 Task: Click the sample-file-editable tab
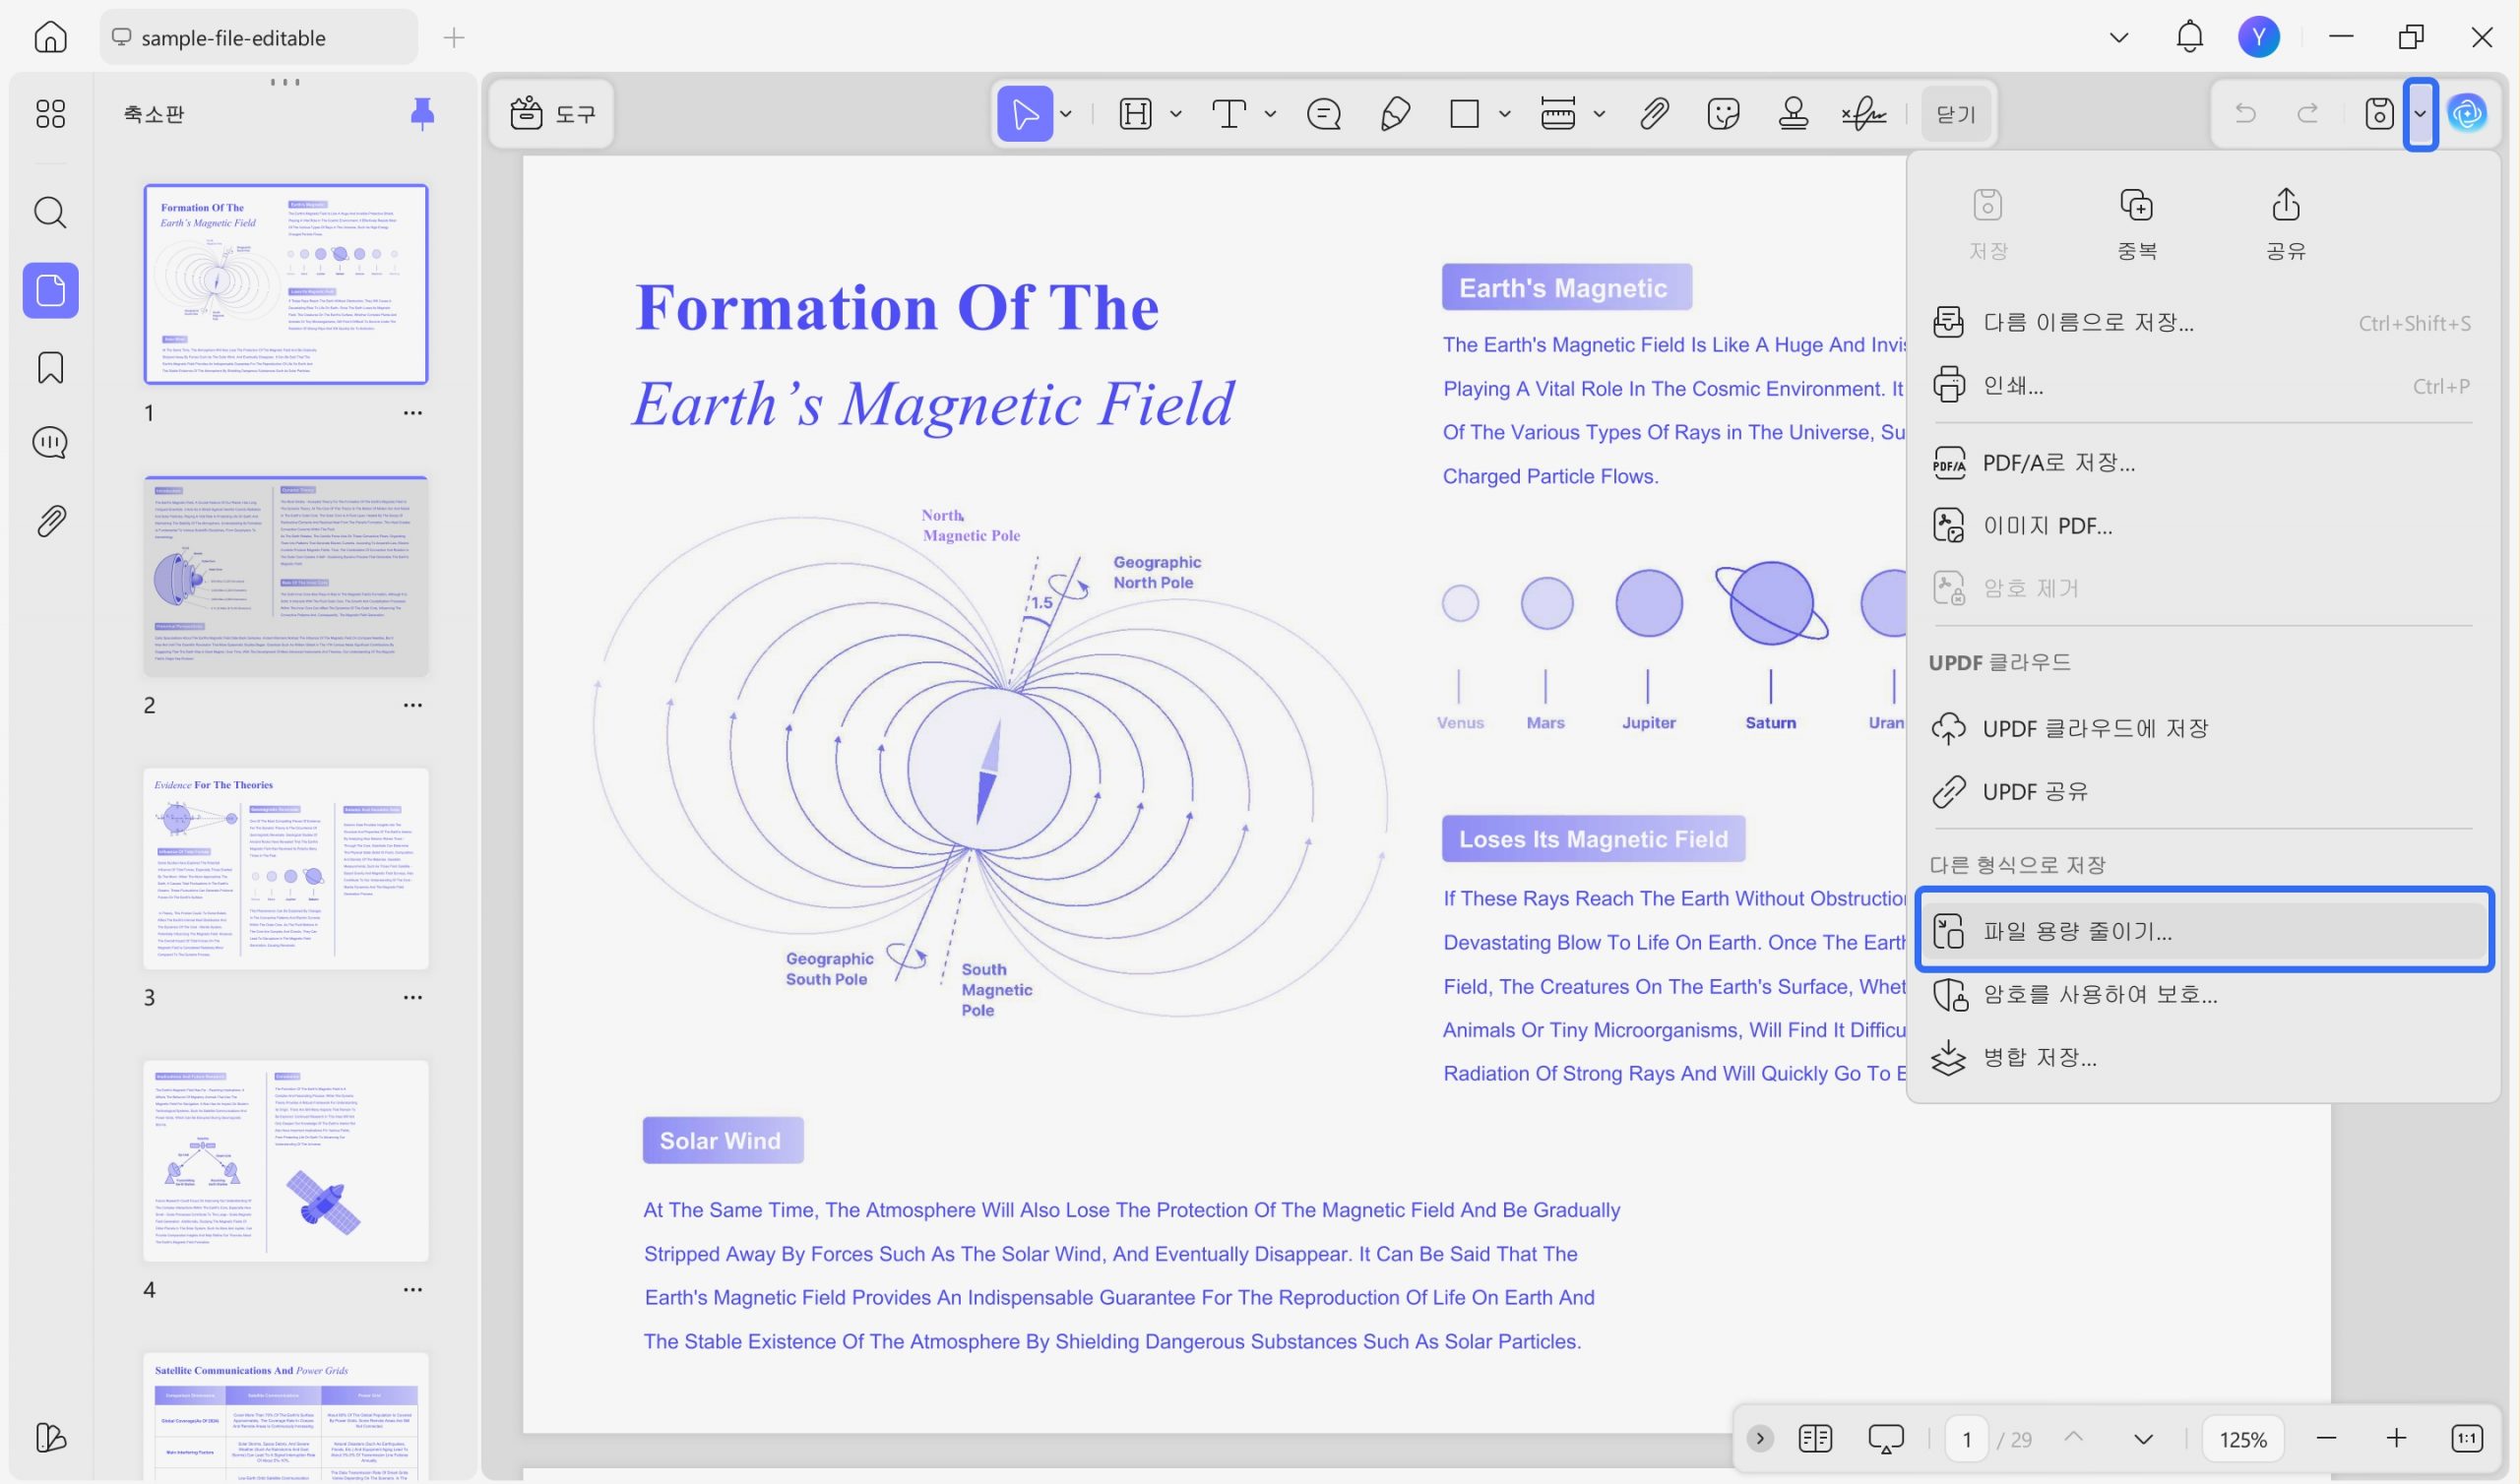tap(258, 37)
